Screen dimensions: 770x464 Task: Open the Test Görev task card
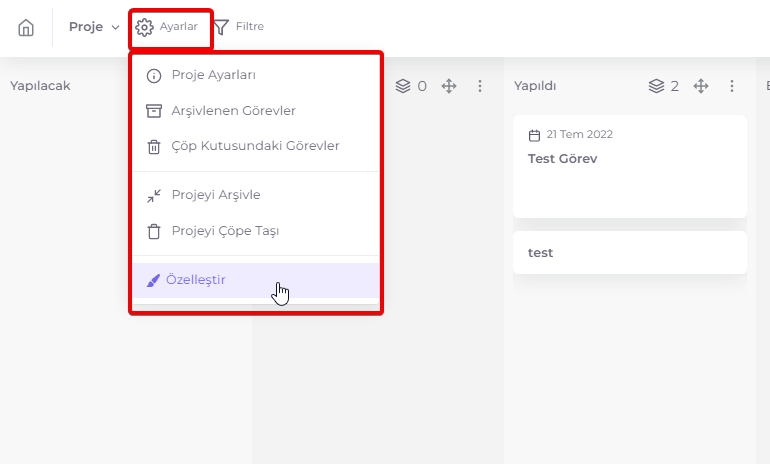630,166
